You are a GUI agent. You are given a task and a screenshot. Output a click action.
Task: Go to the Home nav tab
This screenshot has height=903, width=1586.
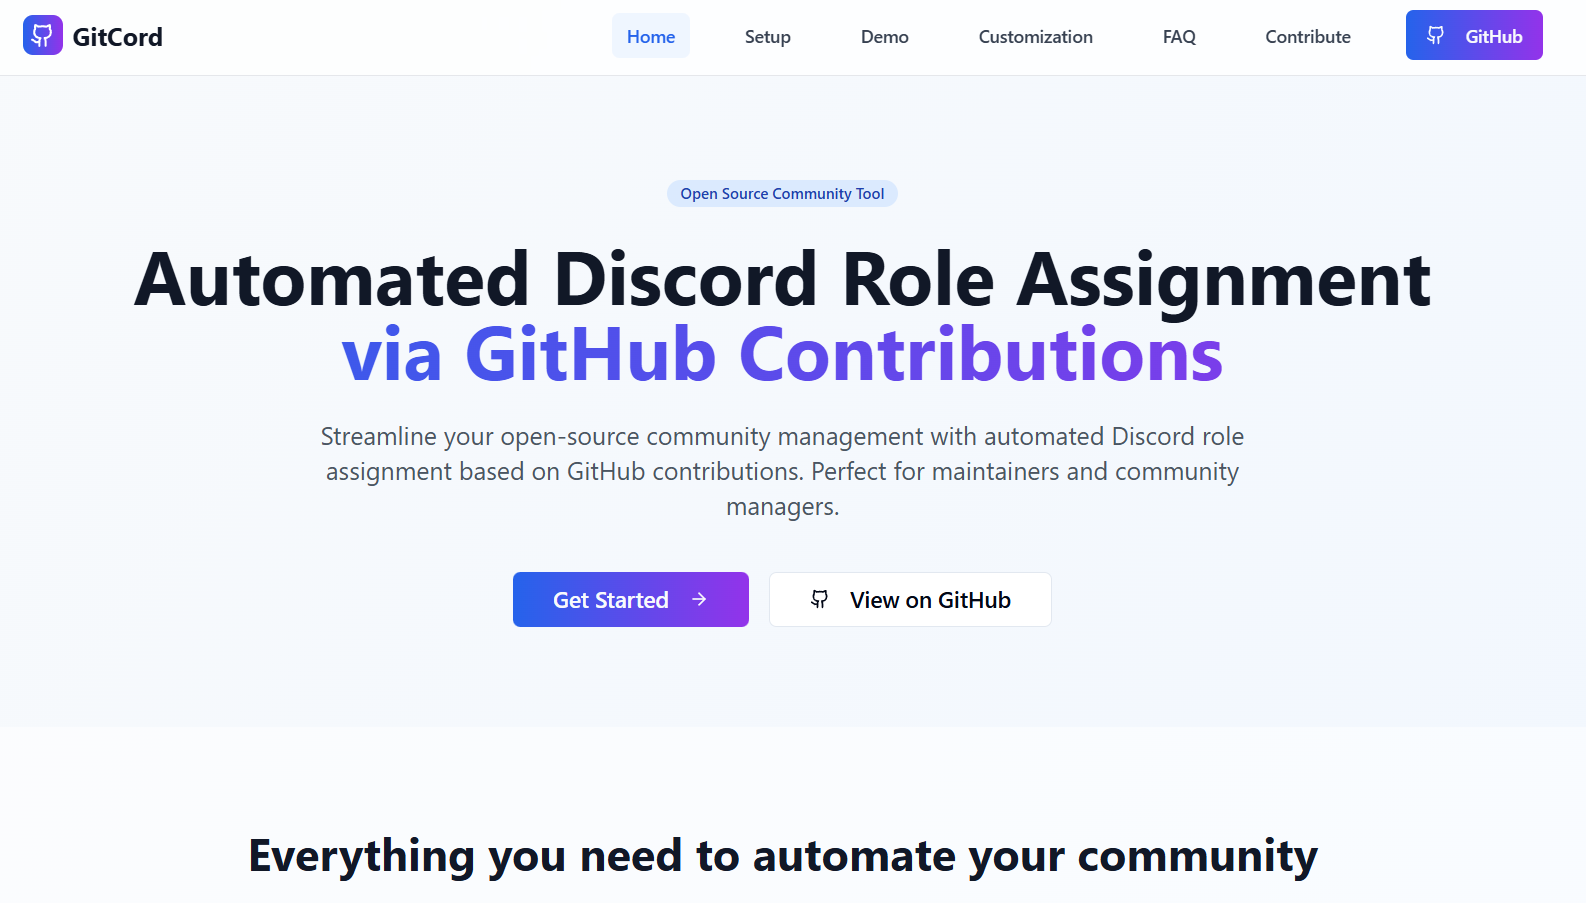(650, 37)
